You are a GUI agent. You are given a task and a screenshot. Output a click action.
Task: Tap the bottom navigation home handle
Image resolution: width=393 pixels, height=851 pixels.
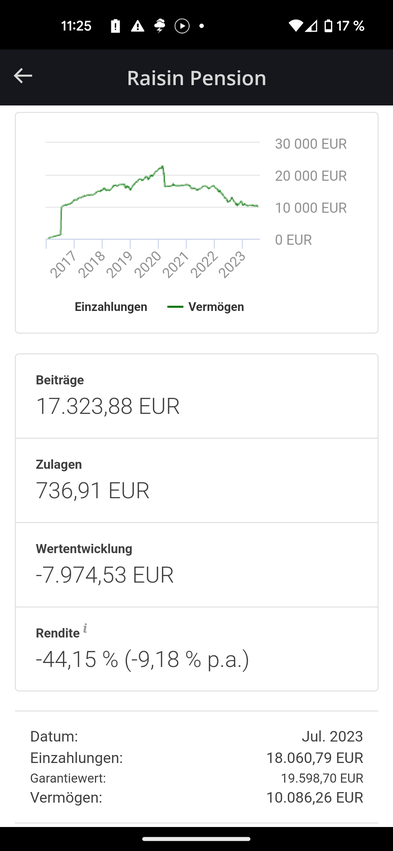pyautogui.click(x=196, y=839)
